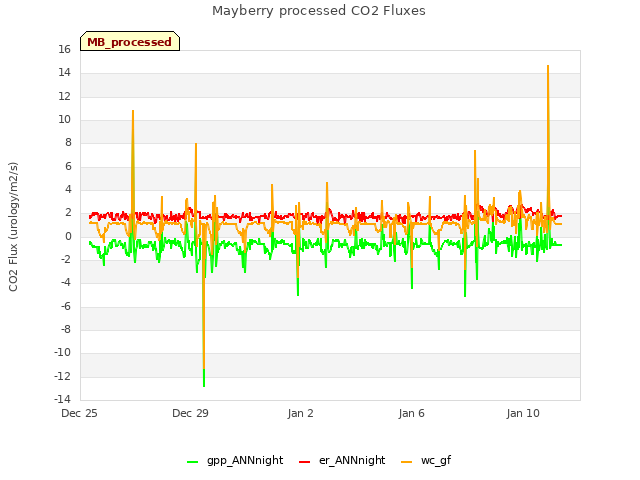The height and width of the screenshot is (480, 640).
Task: Click the y-axis value 16
Action: tap(64, 49)
